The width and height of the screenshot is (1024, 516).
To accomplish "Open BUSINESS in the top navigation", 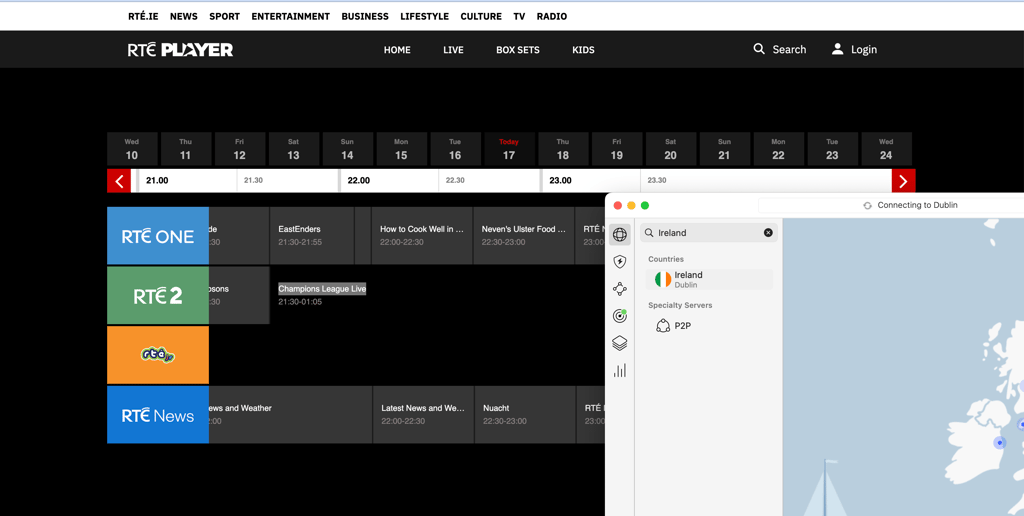I will pyautogui.click(x=365, y=16).
